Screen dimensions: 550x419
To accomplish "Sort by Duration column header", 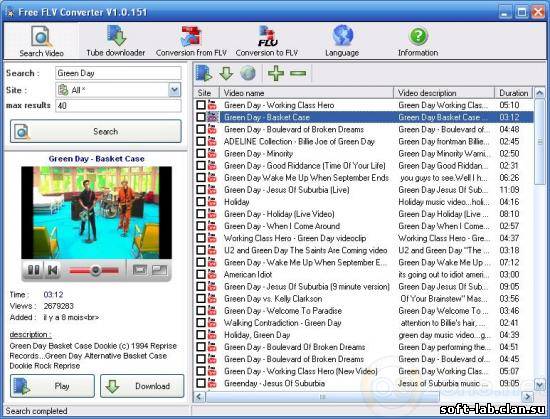I will point(514,93).
